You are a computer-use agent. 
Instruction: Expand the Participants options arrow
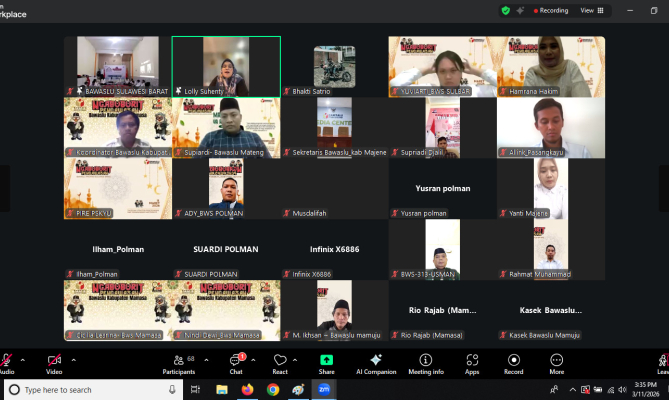pos(205,355)
